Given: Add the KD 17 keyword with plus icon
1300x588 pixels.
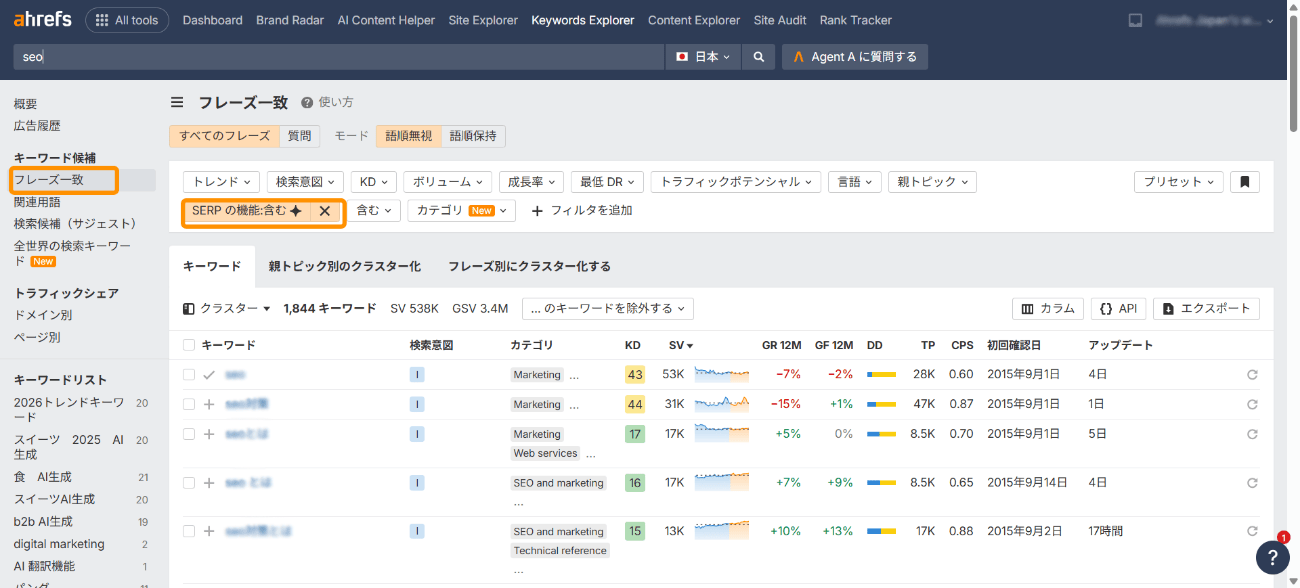Looking at the screenshot, I should point(209,434).
